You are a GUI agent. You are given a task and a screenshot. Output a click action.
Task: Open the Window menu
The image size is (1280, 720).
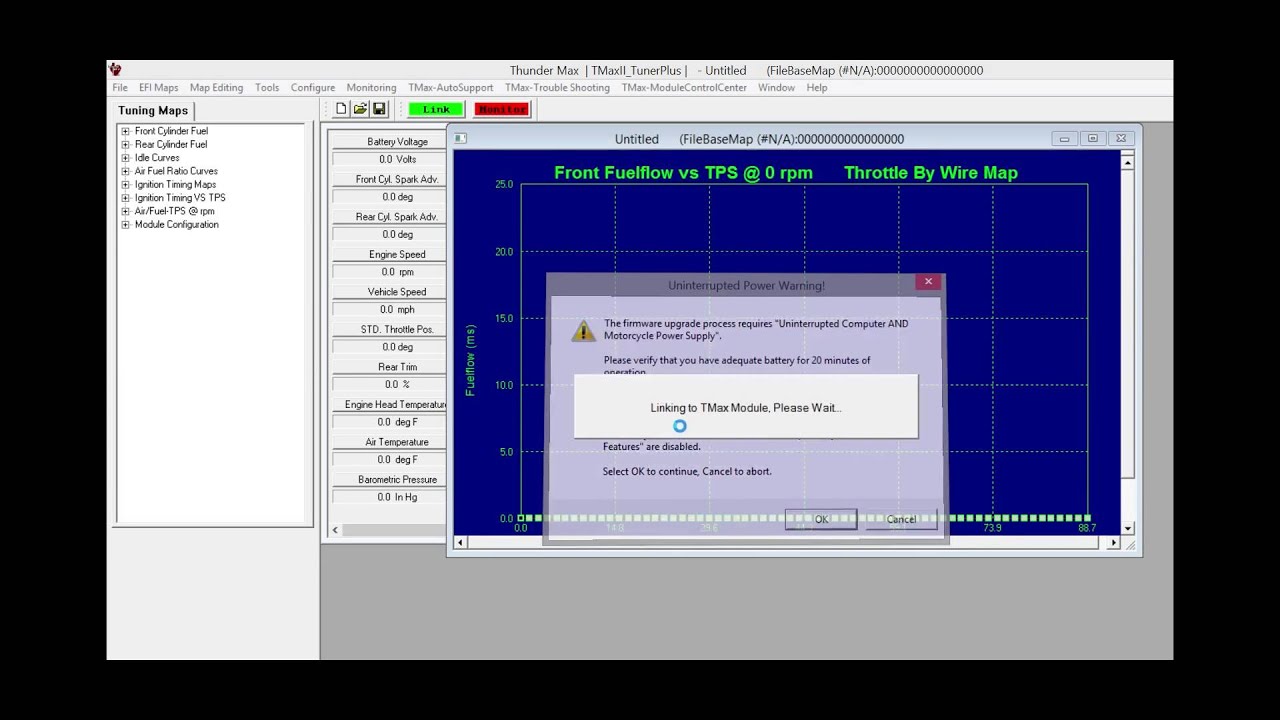pos(776,88)
